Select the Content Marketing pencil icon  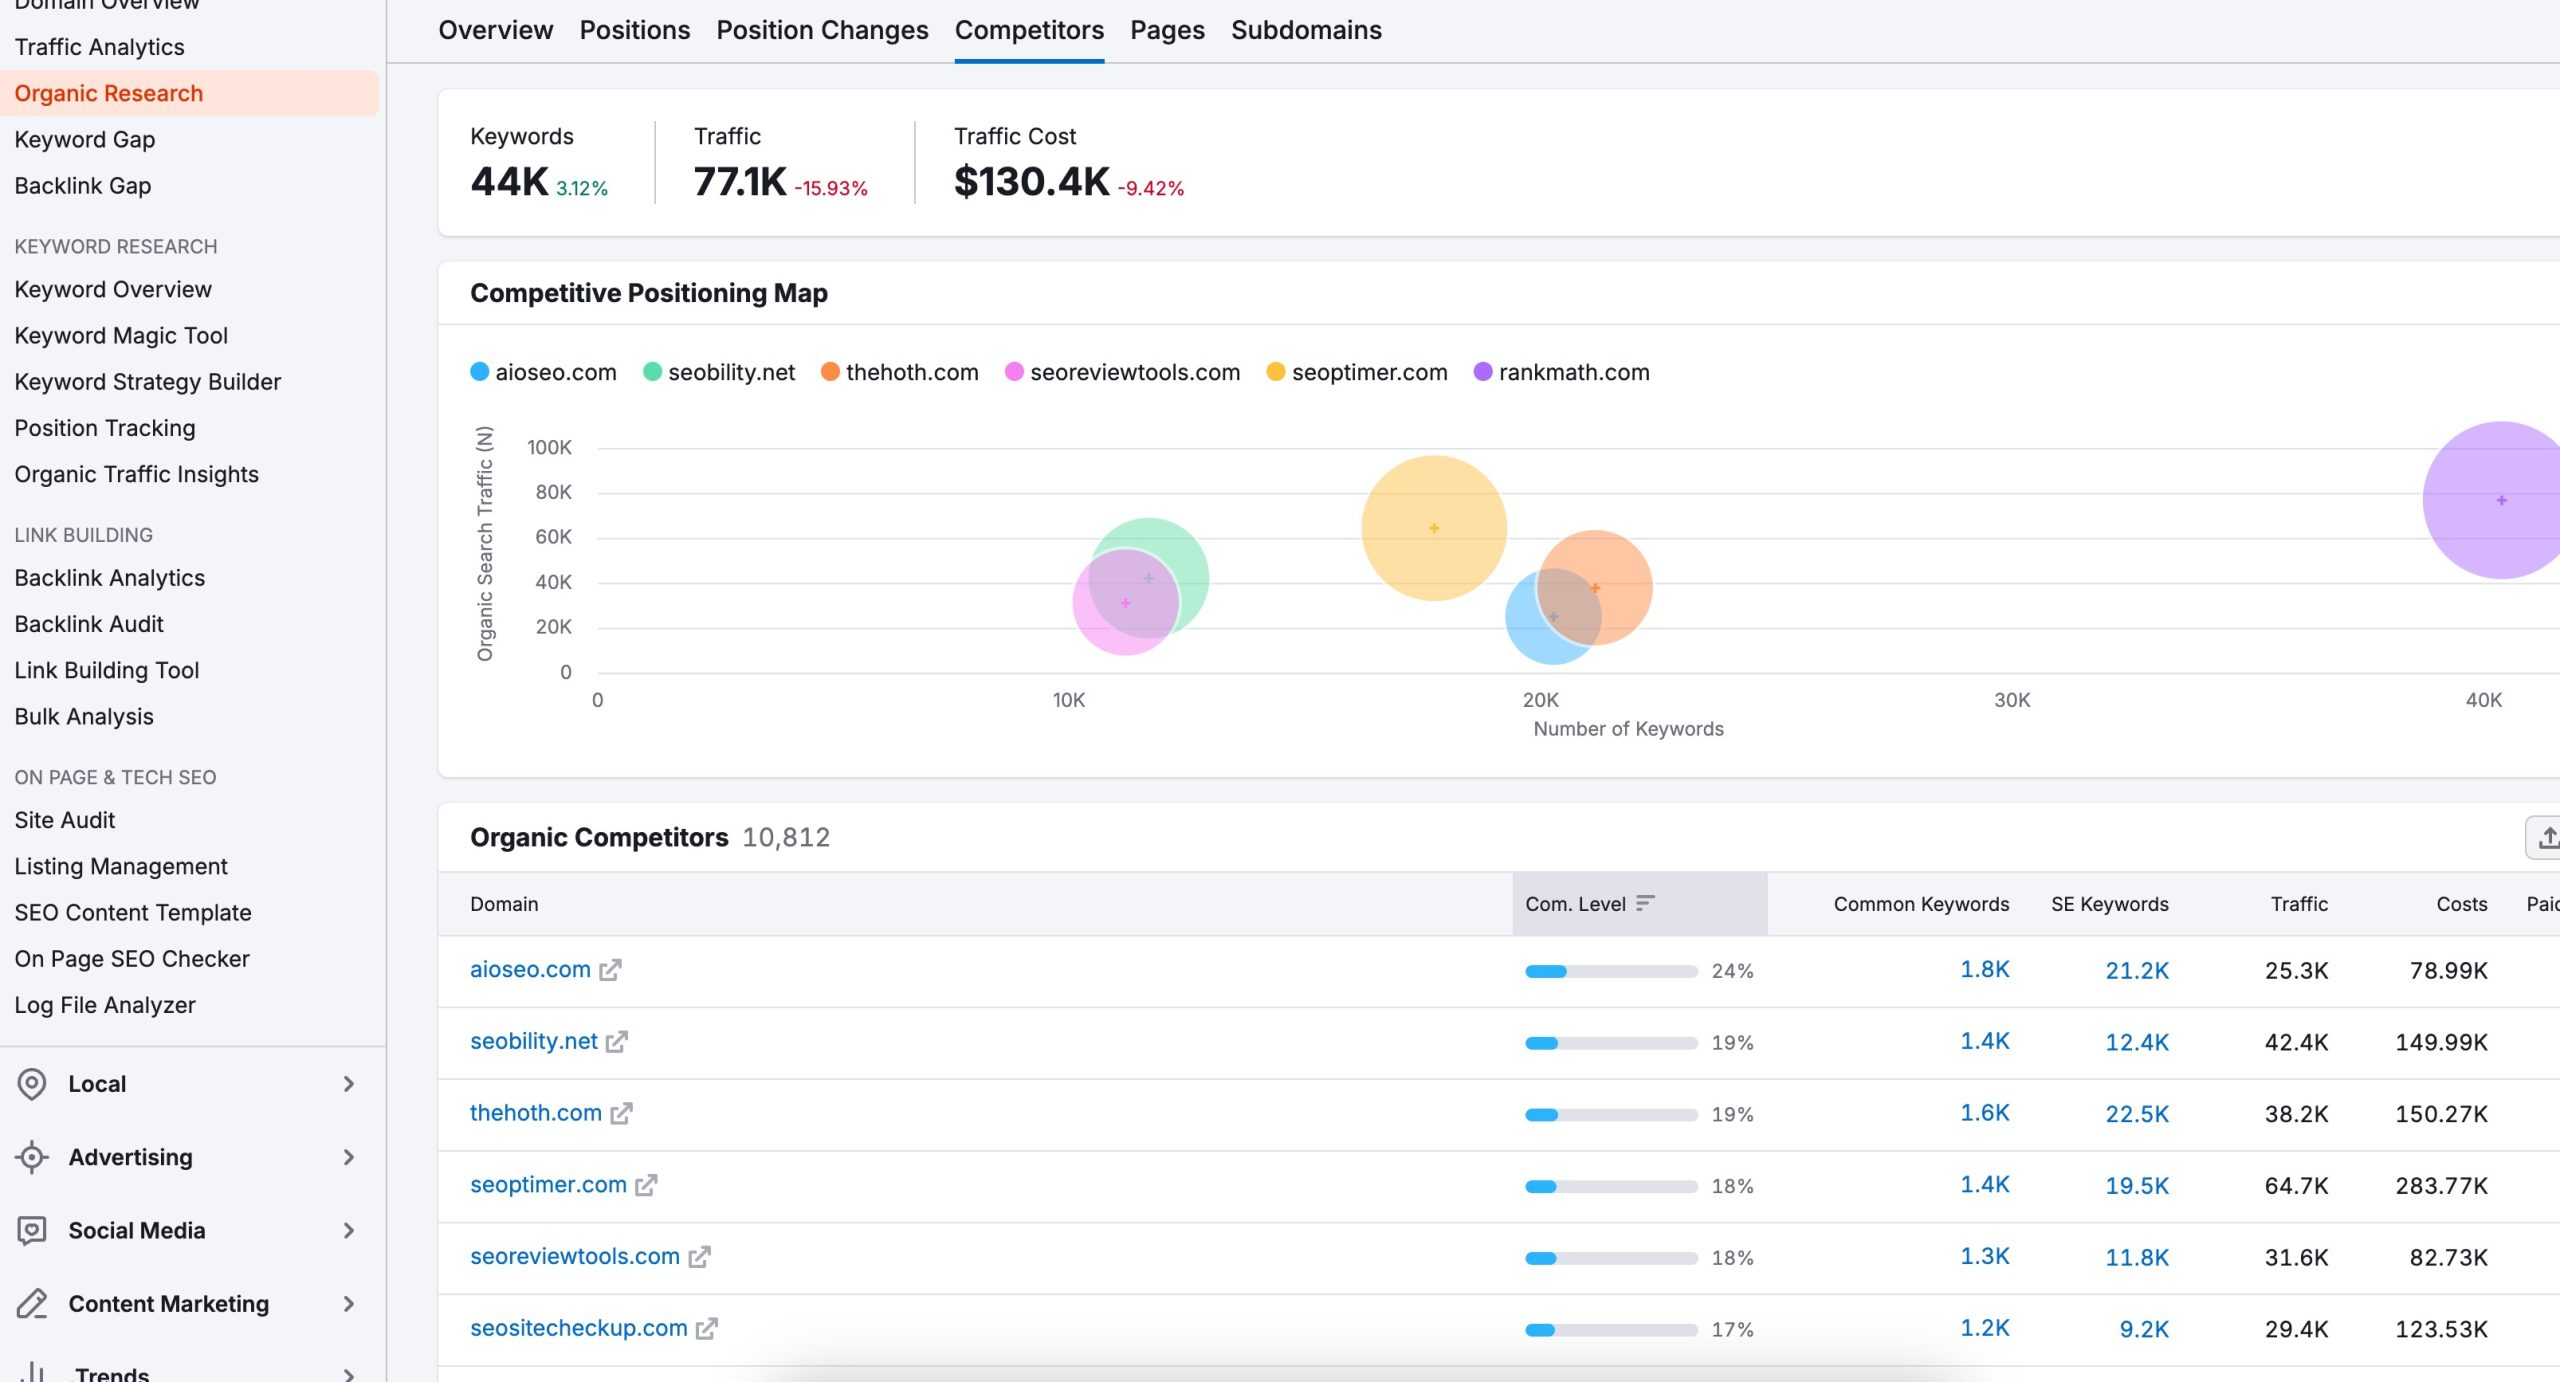31,1305
